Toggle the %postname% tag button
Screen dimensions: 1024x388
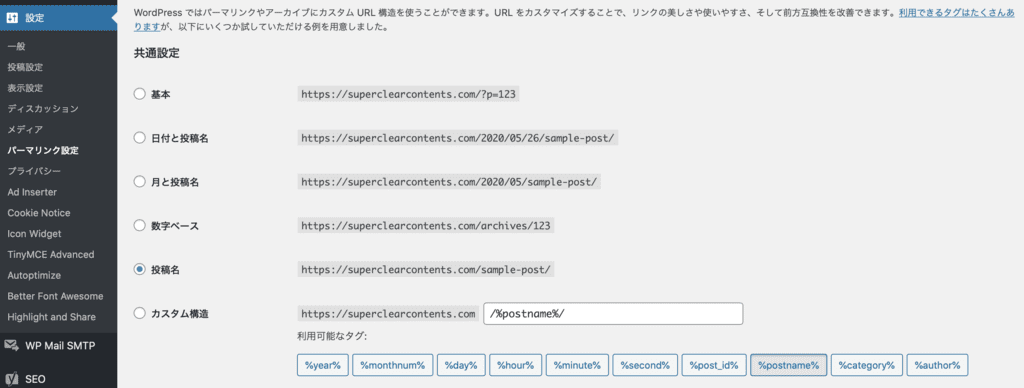coord(789,365)
